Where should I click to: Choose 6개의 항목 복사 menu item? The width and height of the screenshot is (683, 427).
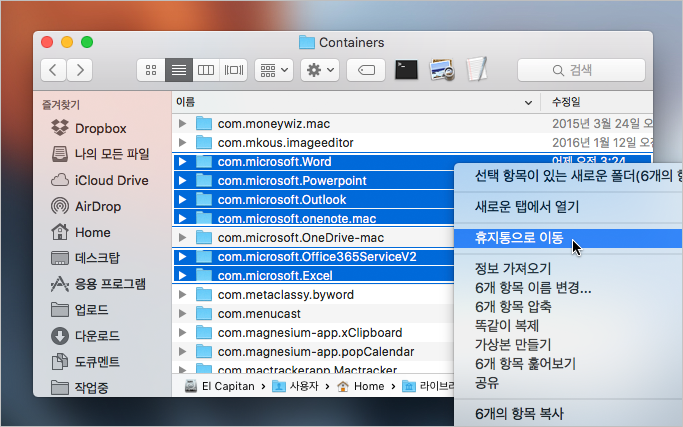click(x=568, y=413)
